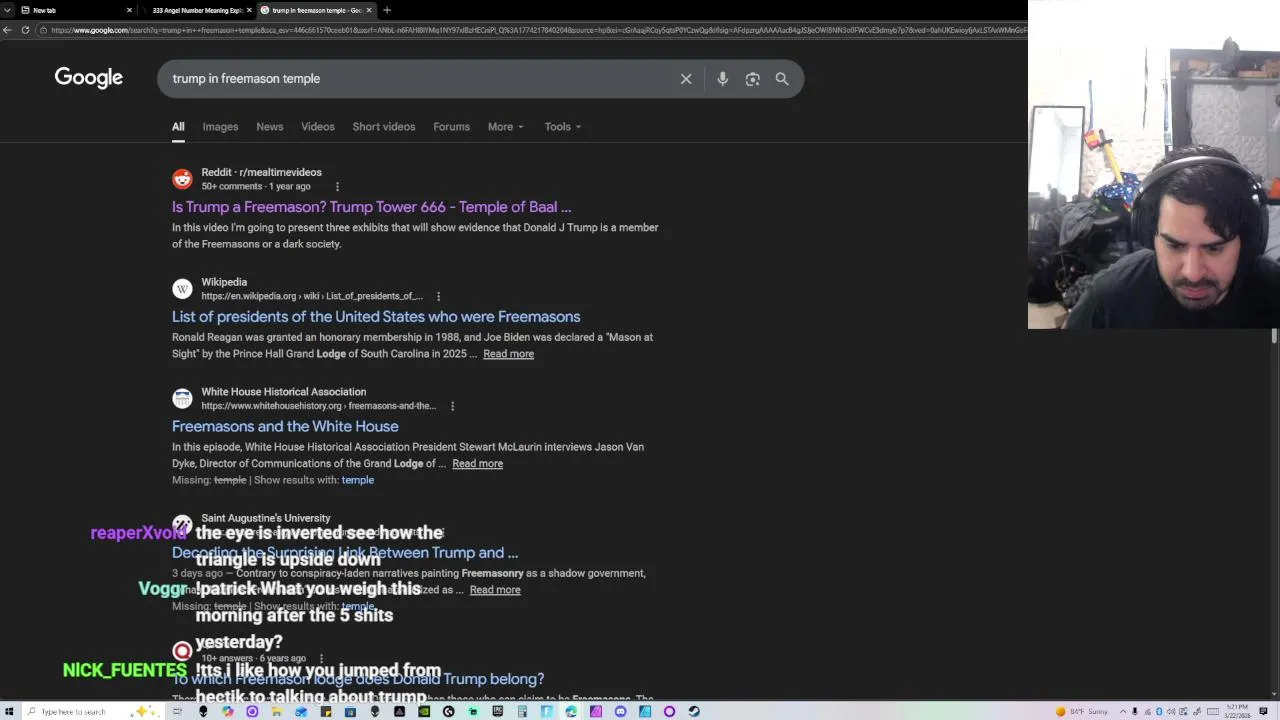
Task: Select the All results tab
Action: click(178, 127)
